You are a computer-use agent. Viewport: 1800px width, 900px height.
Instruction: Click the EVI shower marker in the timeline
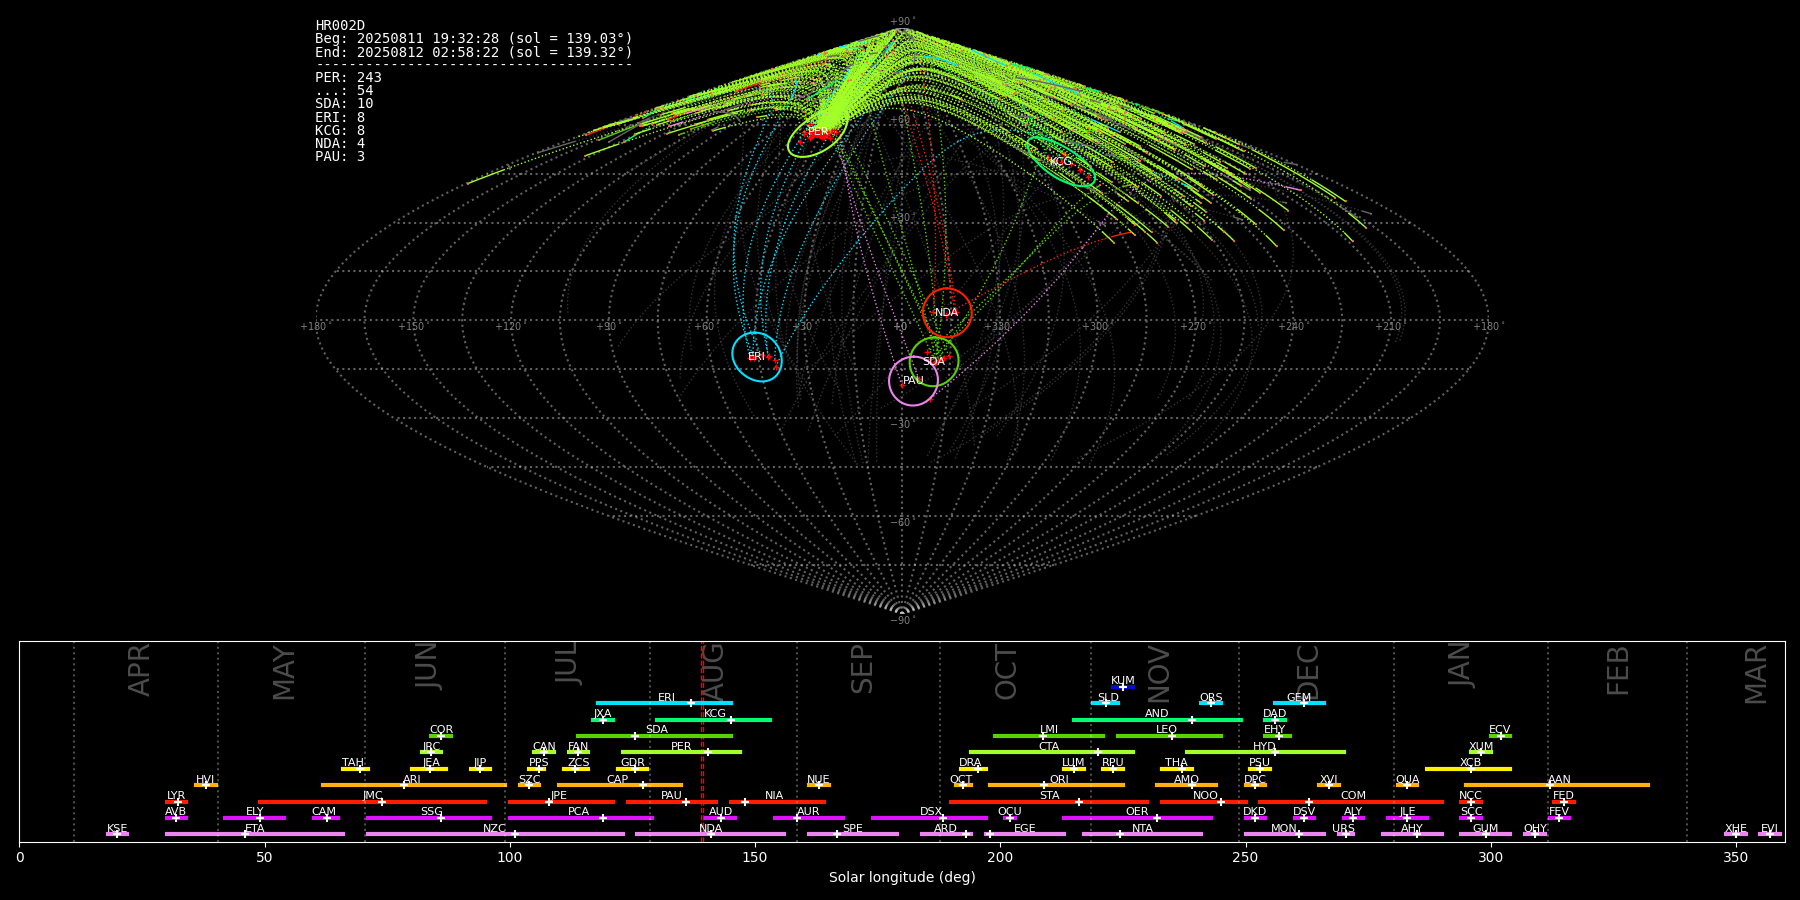click(x=1770, y=834)
